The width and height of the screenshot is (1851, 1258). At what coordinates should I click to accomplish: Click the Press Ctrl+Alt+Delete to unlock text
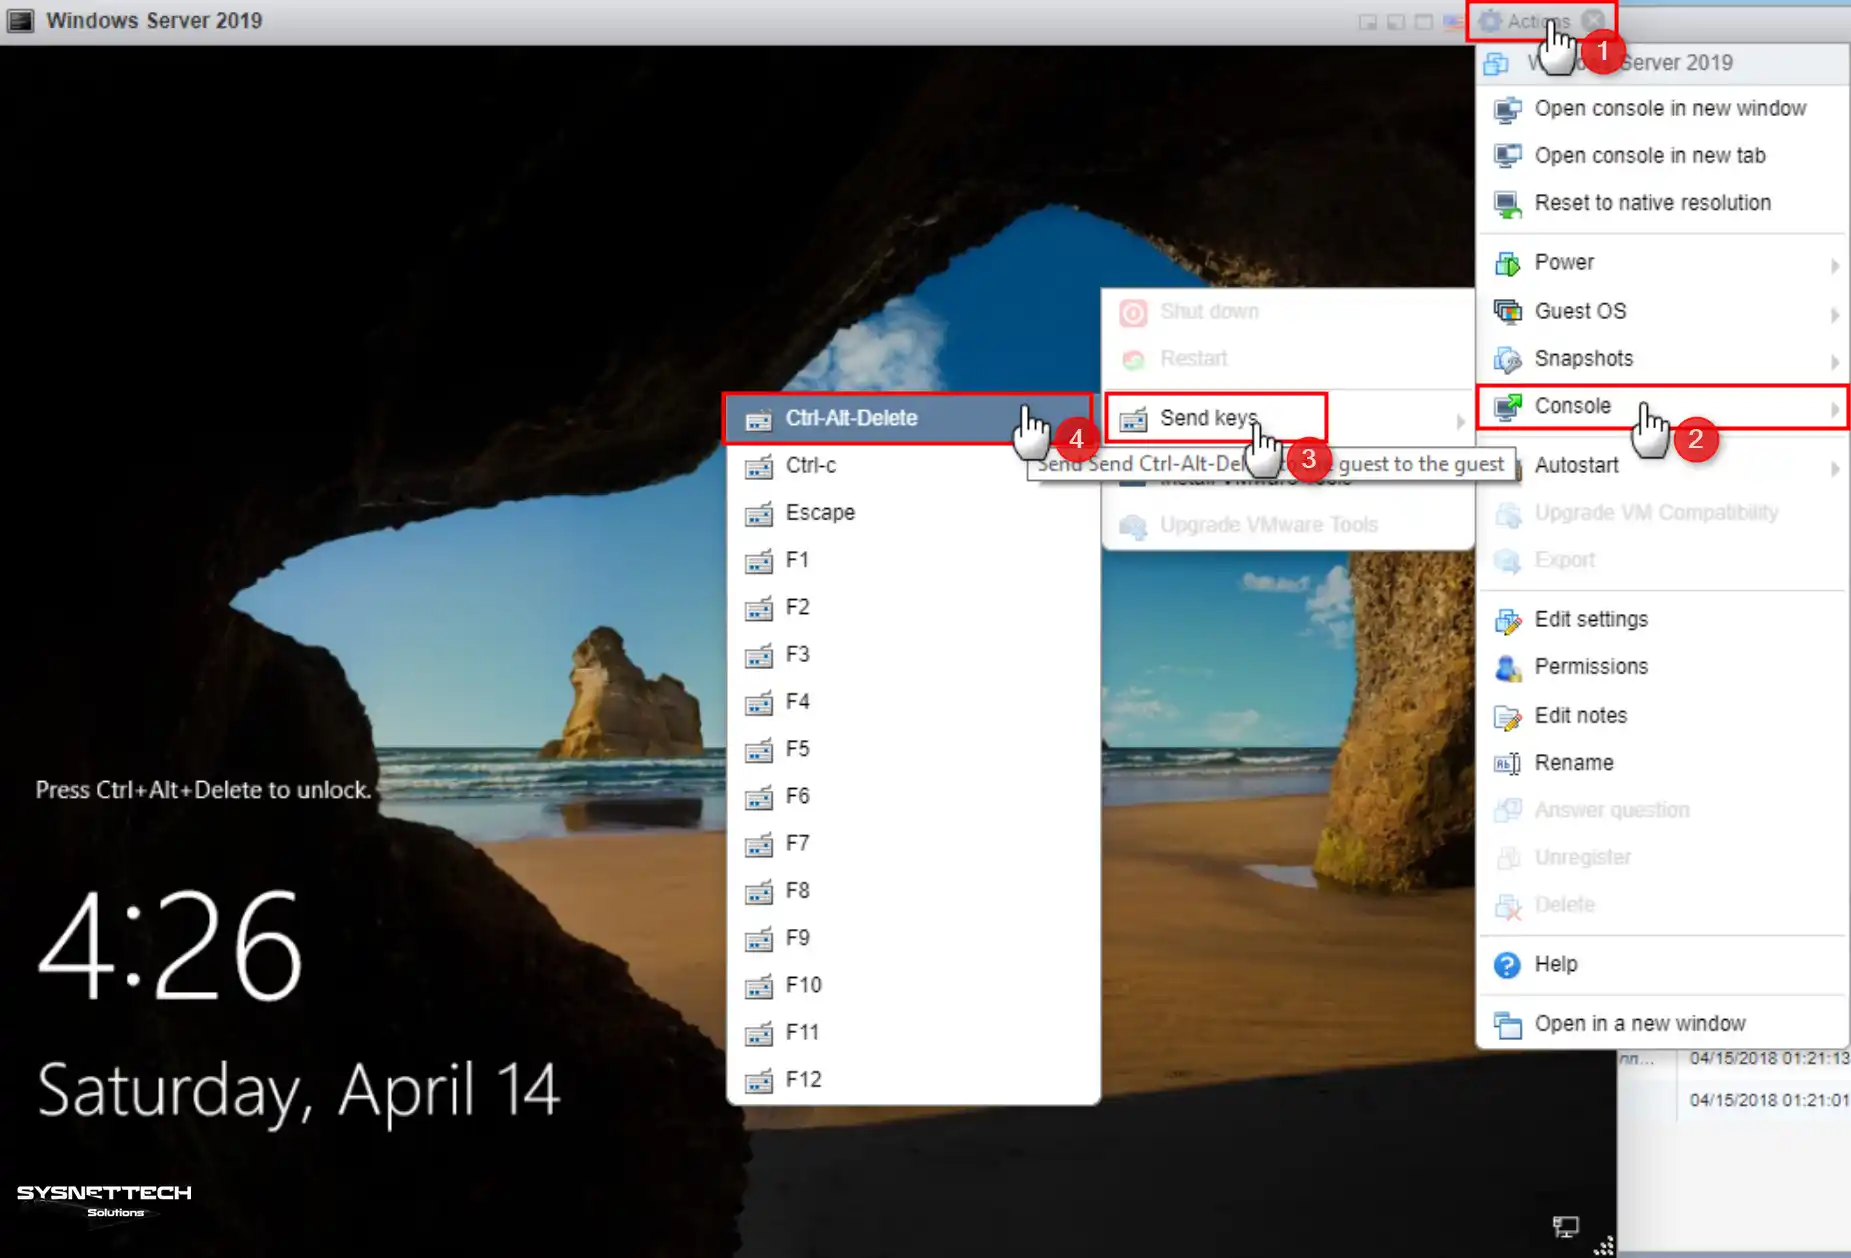point(203,790)
